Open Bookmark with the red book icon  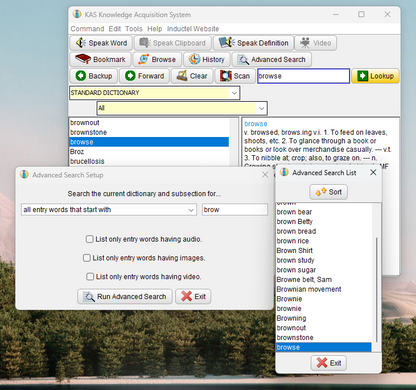coord(83,59)
